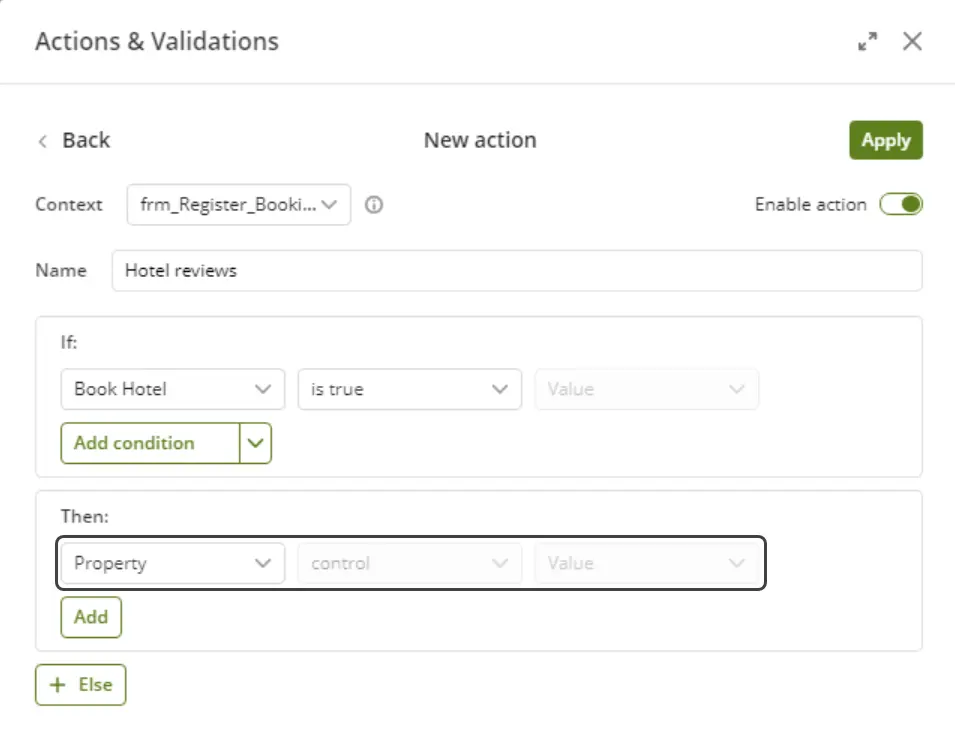Click the Add condition button
The image size is (955, 740).
(x=150, y=443)
